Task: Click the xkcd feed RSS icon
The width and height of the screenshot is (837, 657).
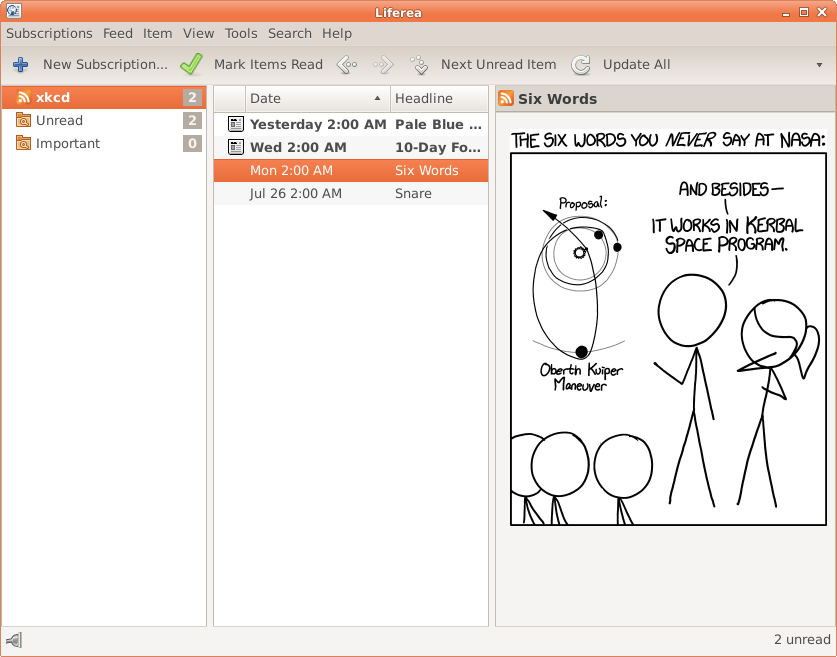Action: pos(23,98)
